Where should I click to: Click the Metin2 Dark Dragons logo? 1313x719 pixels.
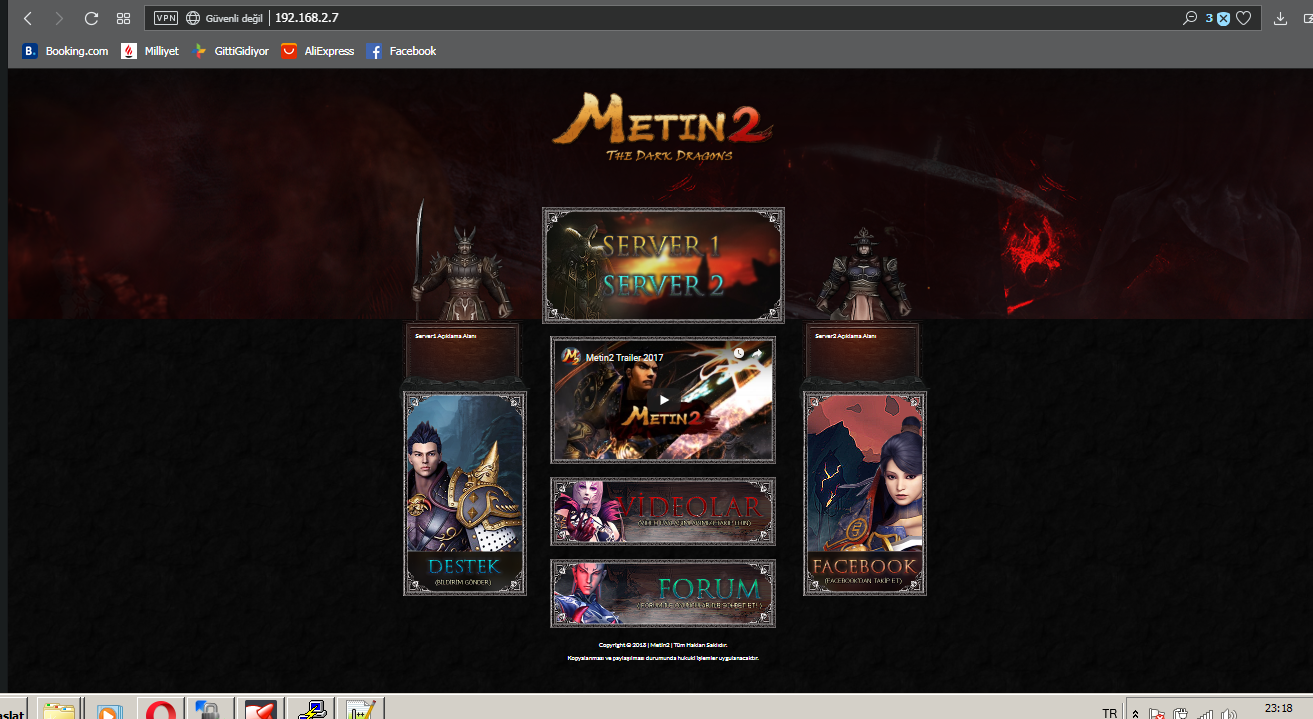[x=662, y=127]
